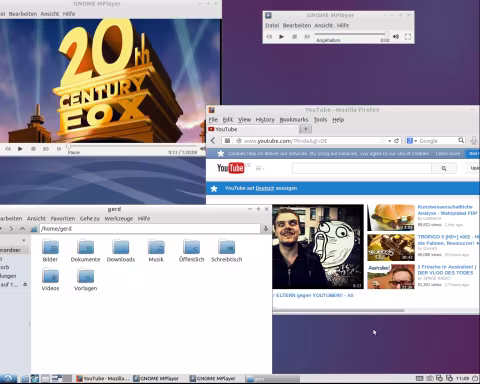Viewport: 480px width, 384px height.
Task: Eject the mounted volume in the sidebar
Action: [x=25, y=285]
